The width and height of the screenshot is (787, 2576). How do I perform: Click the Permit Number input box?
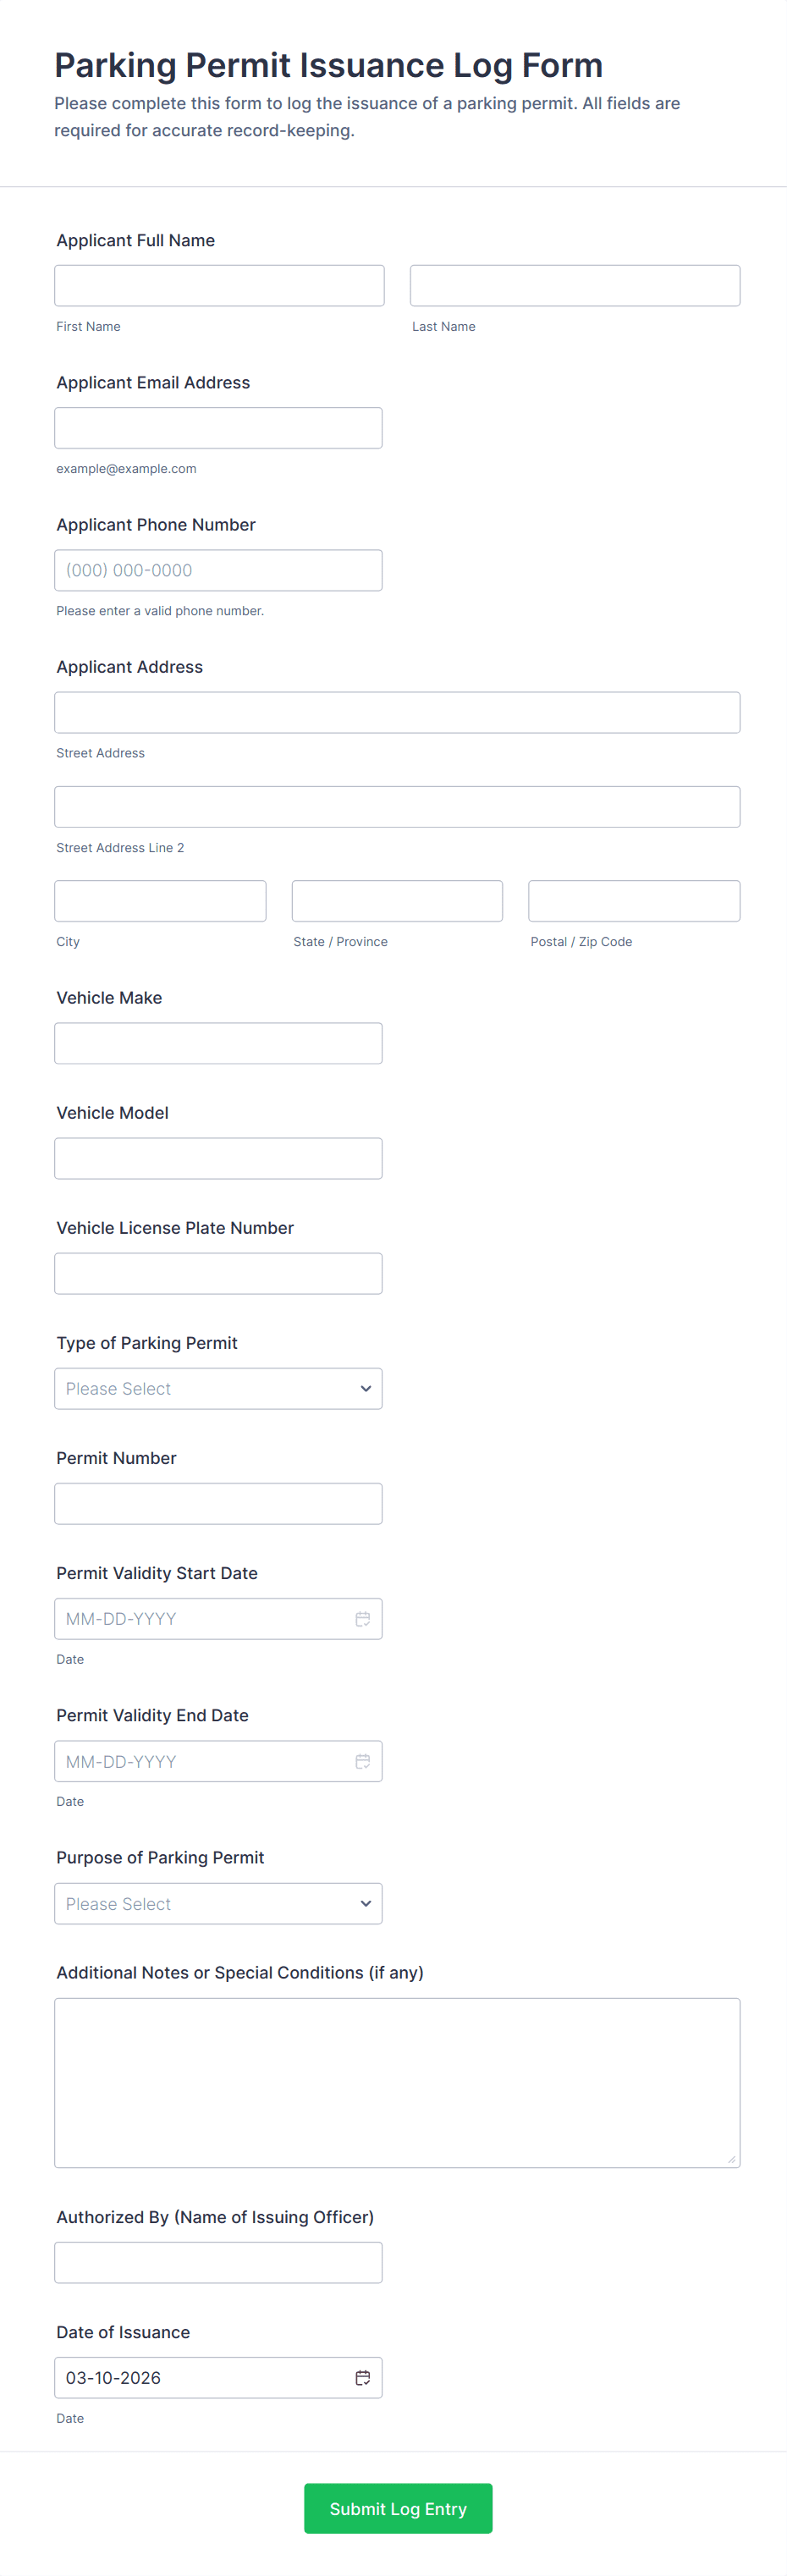[x=218, y=1504]
